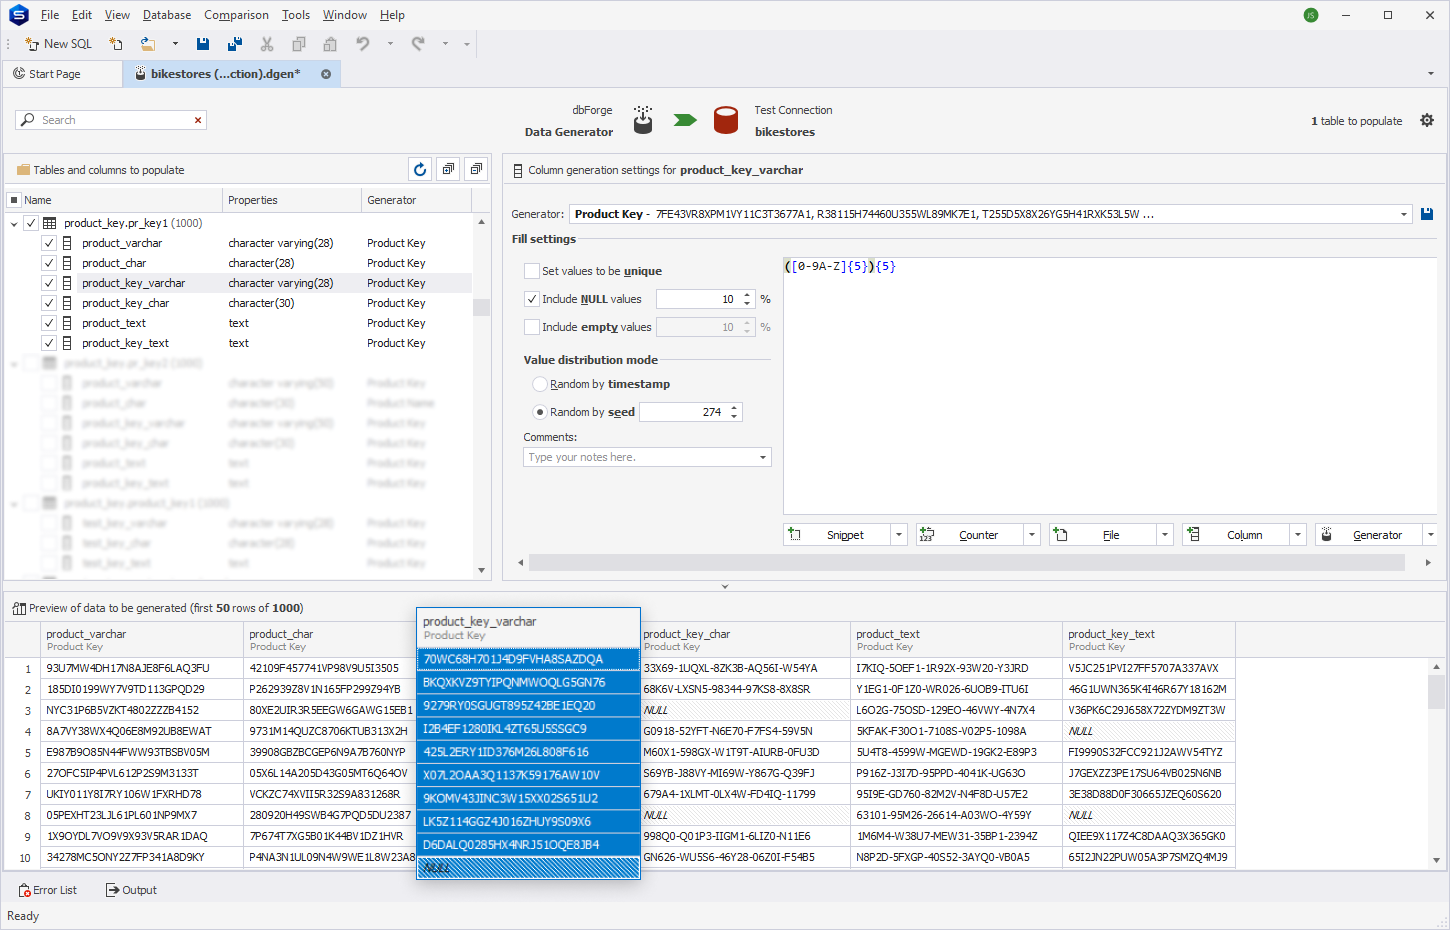Click the Cut scissors icon
The height and width of the screenshot is (930, 1450).
point(267,44)
